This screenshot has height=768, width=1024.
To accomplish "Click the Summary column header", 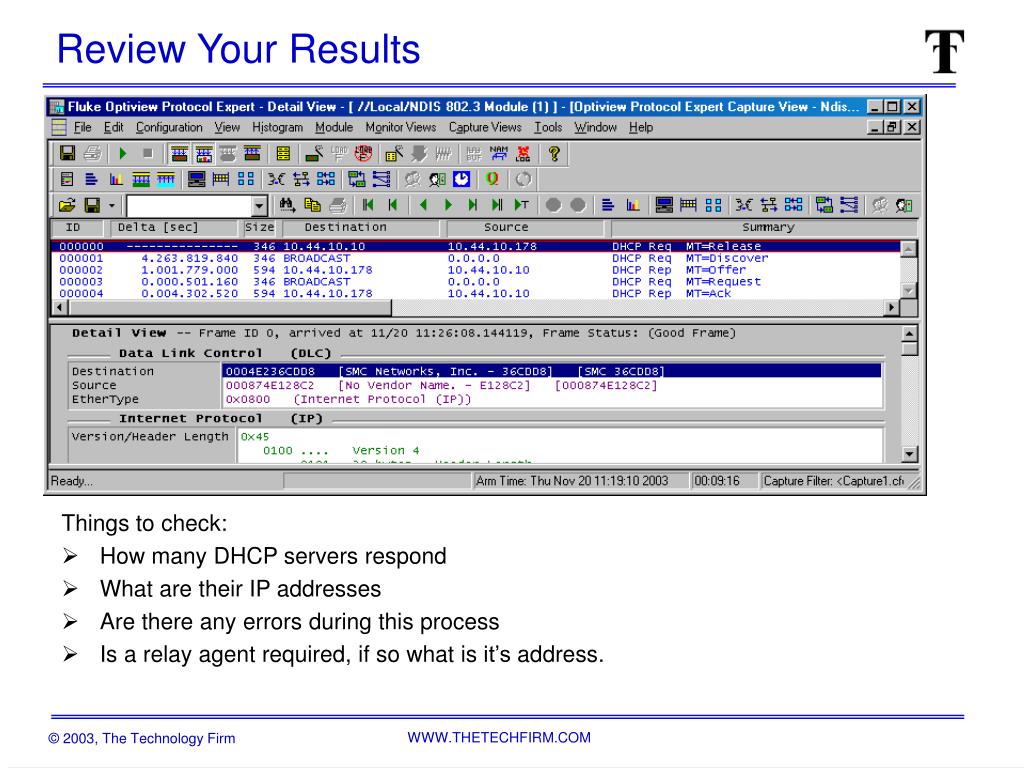I will click(x=764, y=227).
